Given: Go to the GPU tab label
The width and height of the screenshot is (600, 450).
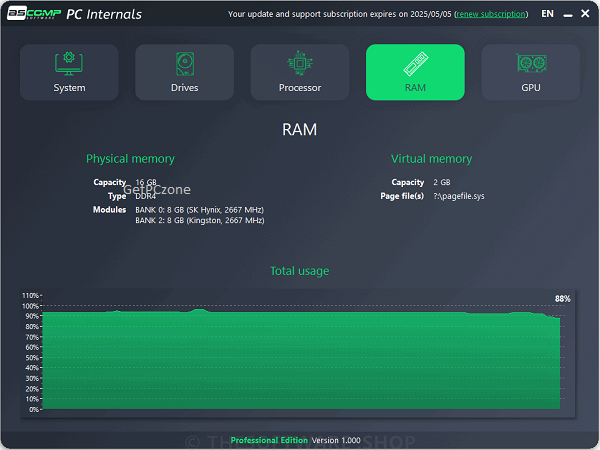Looking at the screenshot, I should (530, 88).
